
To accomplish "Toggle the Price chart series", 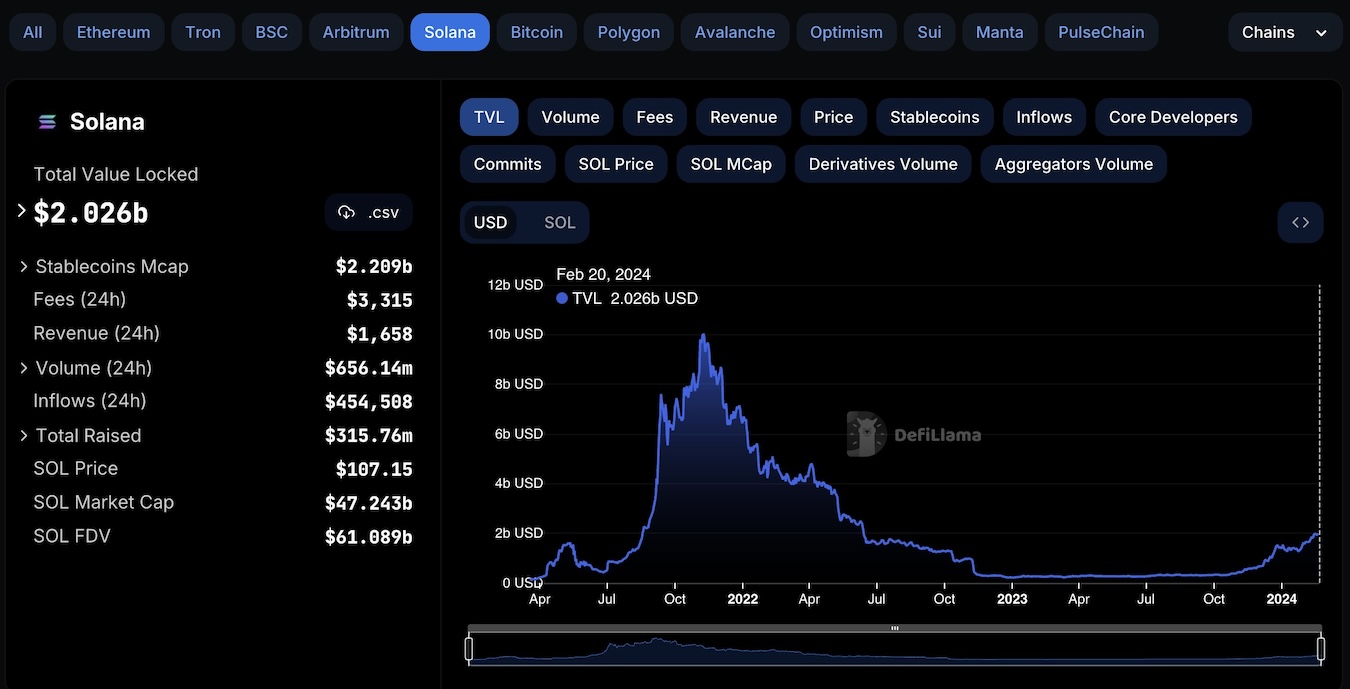I will [x=834, y=117].
